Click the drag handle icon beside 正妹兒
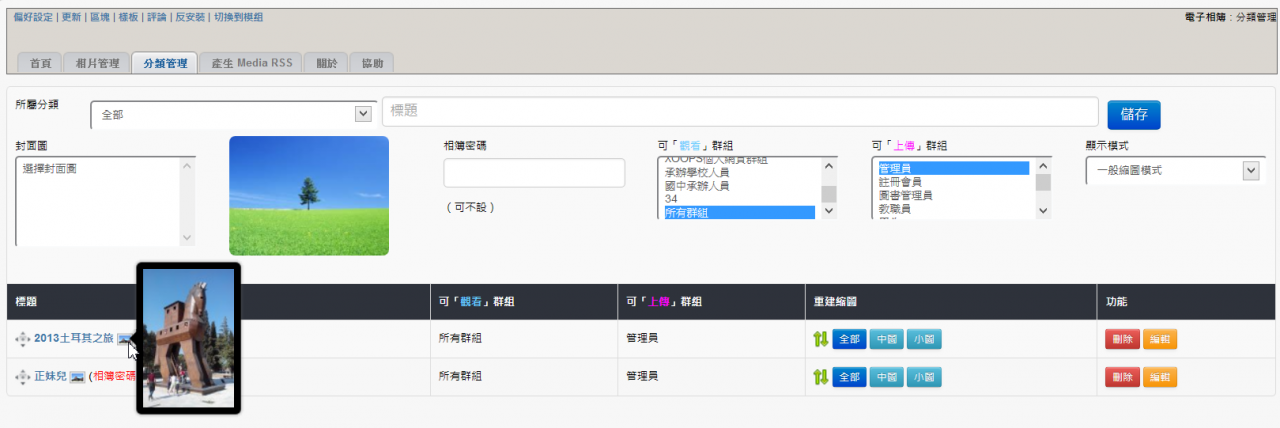 (22, 377)
